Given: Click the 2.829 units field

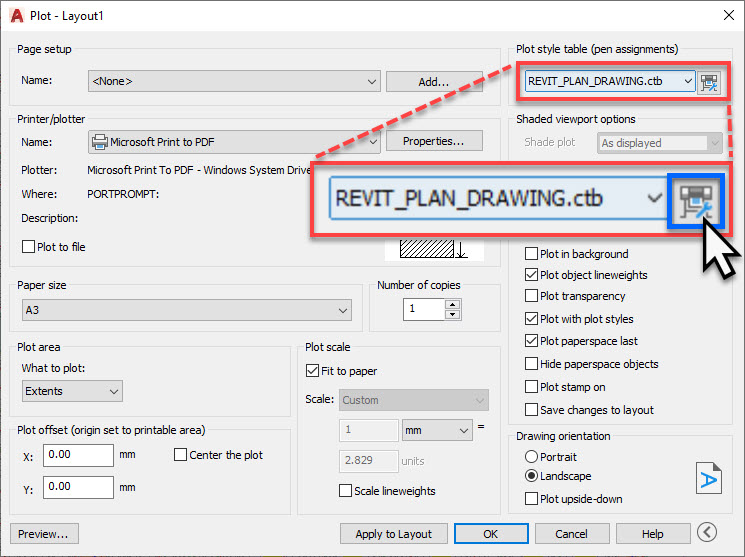Looking at the screenshot, I should pyautogui.click(x=369, y=461).
